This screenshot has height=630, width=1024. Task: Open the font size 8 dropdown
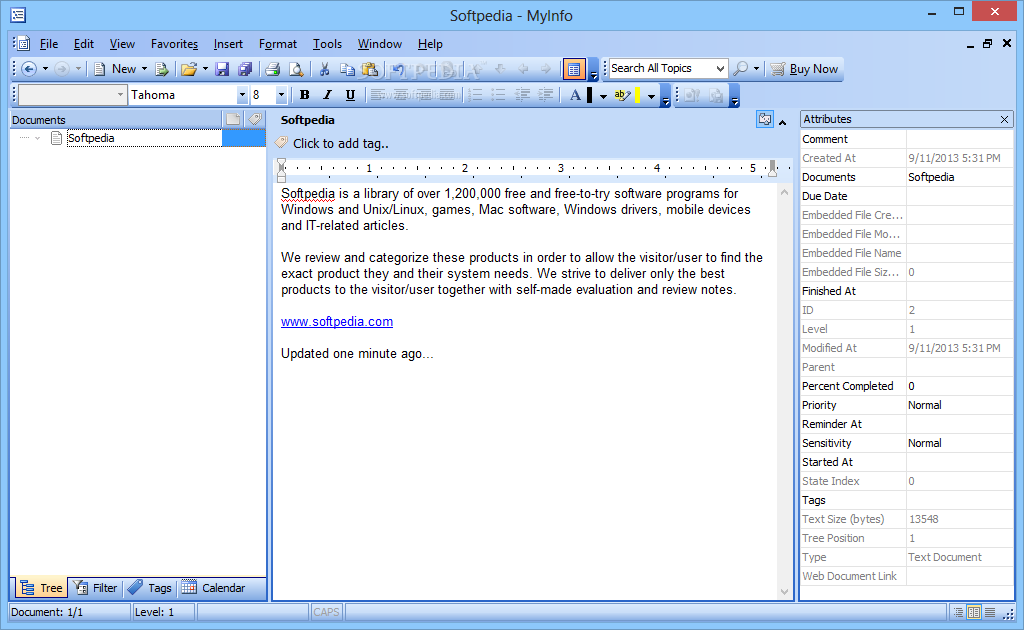281,95
